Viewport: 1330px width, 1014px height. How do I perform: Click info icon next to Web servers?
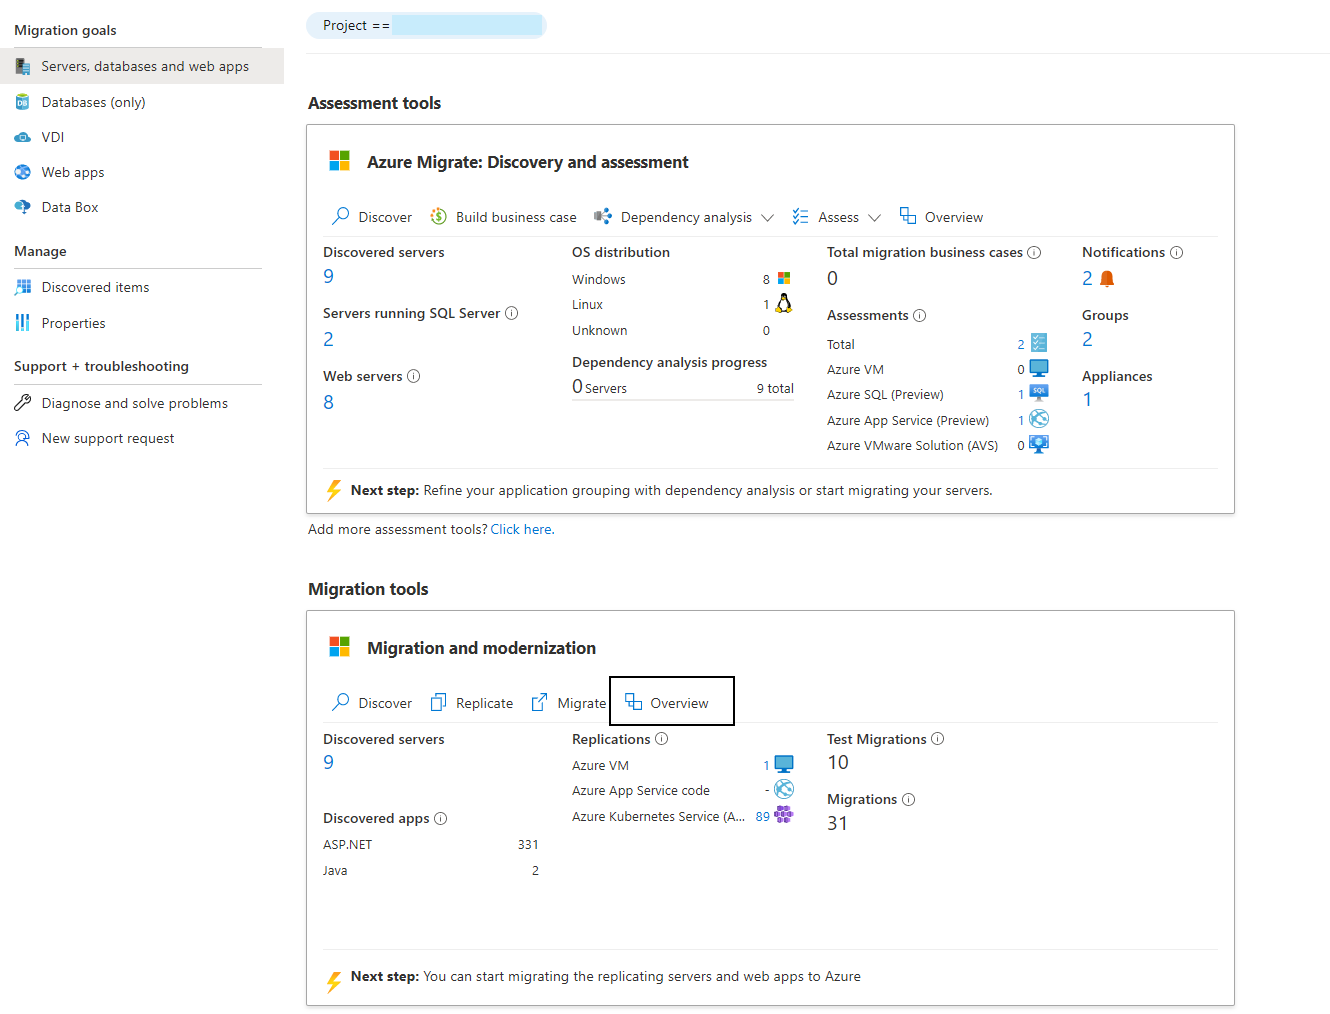[x=414, y=376]
